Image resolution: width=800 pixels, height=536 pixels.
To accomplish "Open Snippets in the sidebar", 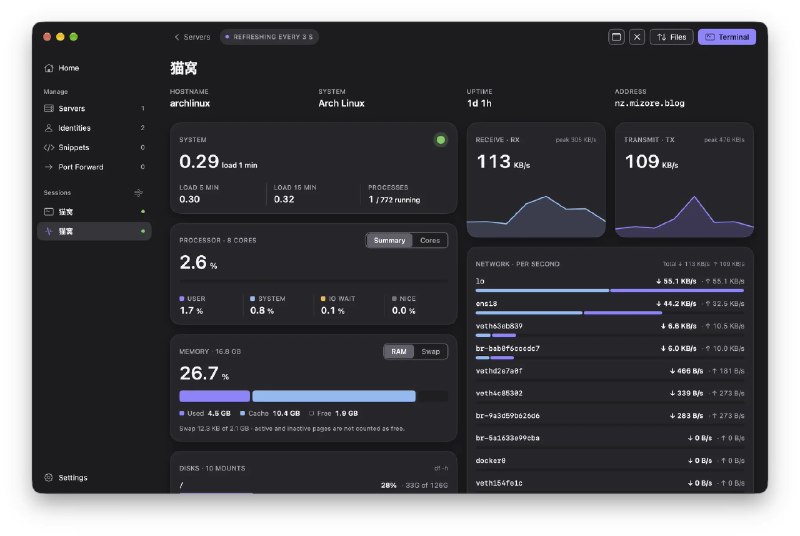I will [94, 147].
